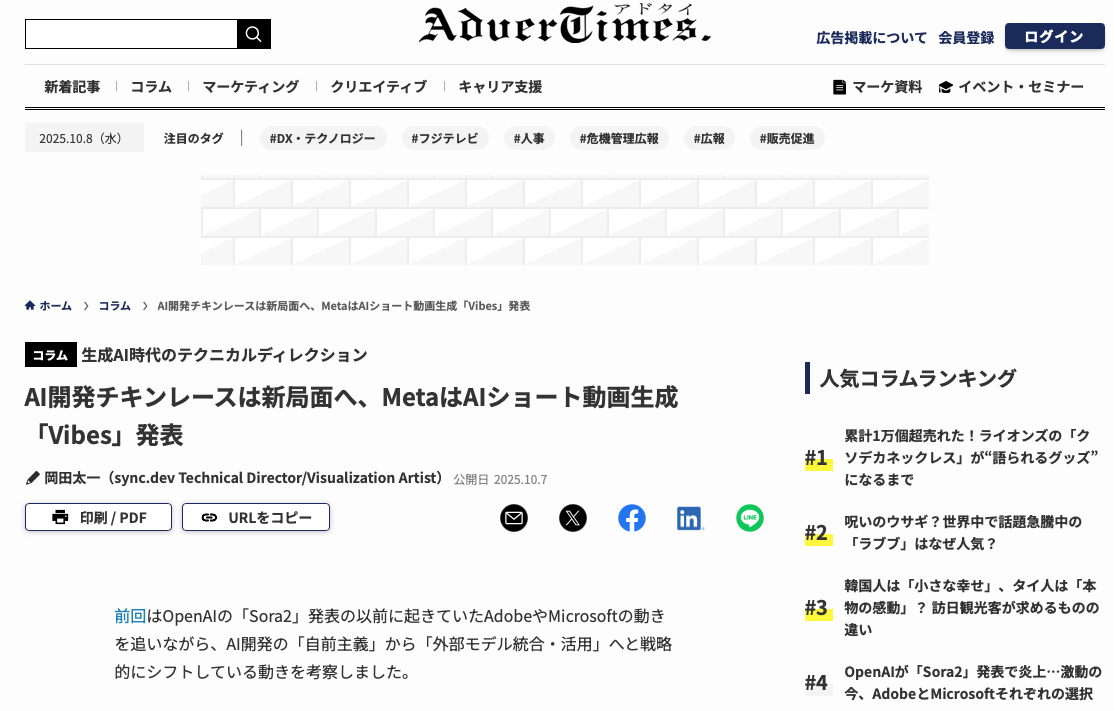Open the 新着記事 menu item
The width and height of the screenshot is (1114, 711).
[x=72, y=87]
